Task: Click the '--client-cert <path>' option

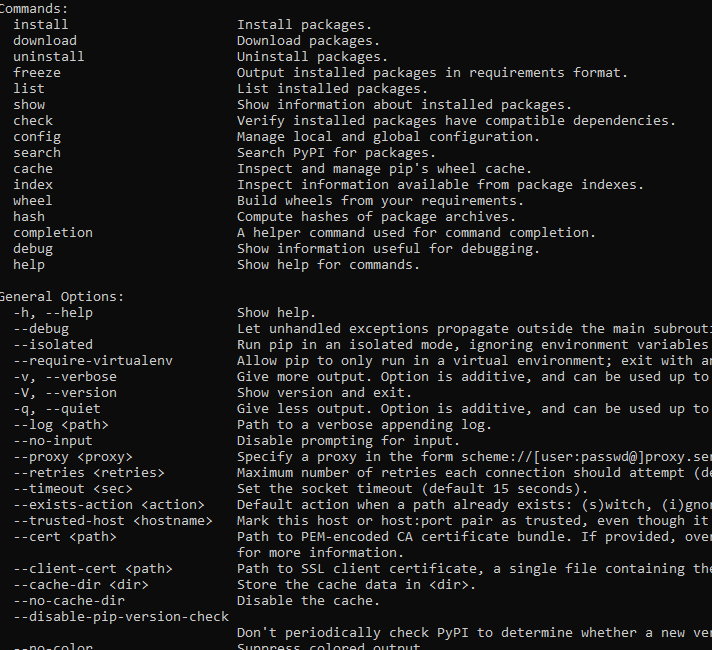Action: [93, 569]
